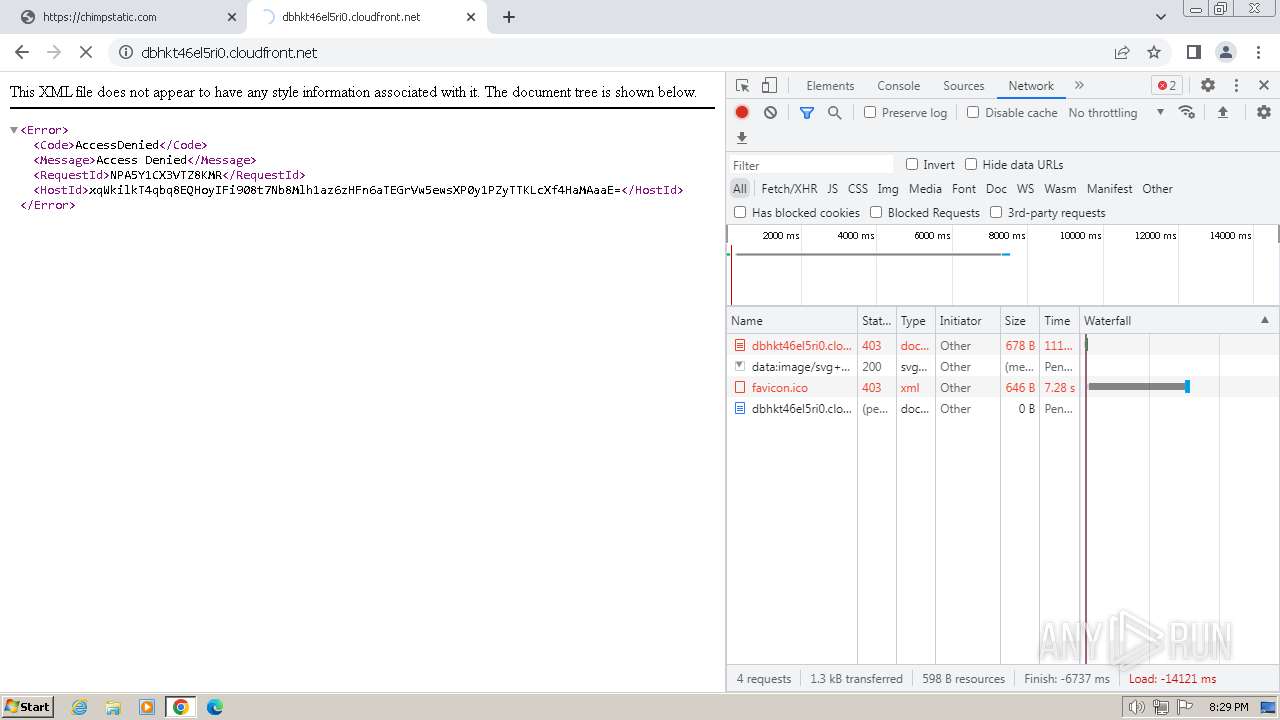The image size is (1280, 720).
Task: Open volume control in system tray
Action: click(1136, 707)
